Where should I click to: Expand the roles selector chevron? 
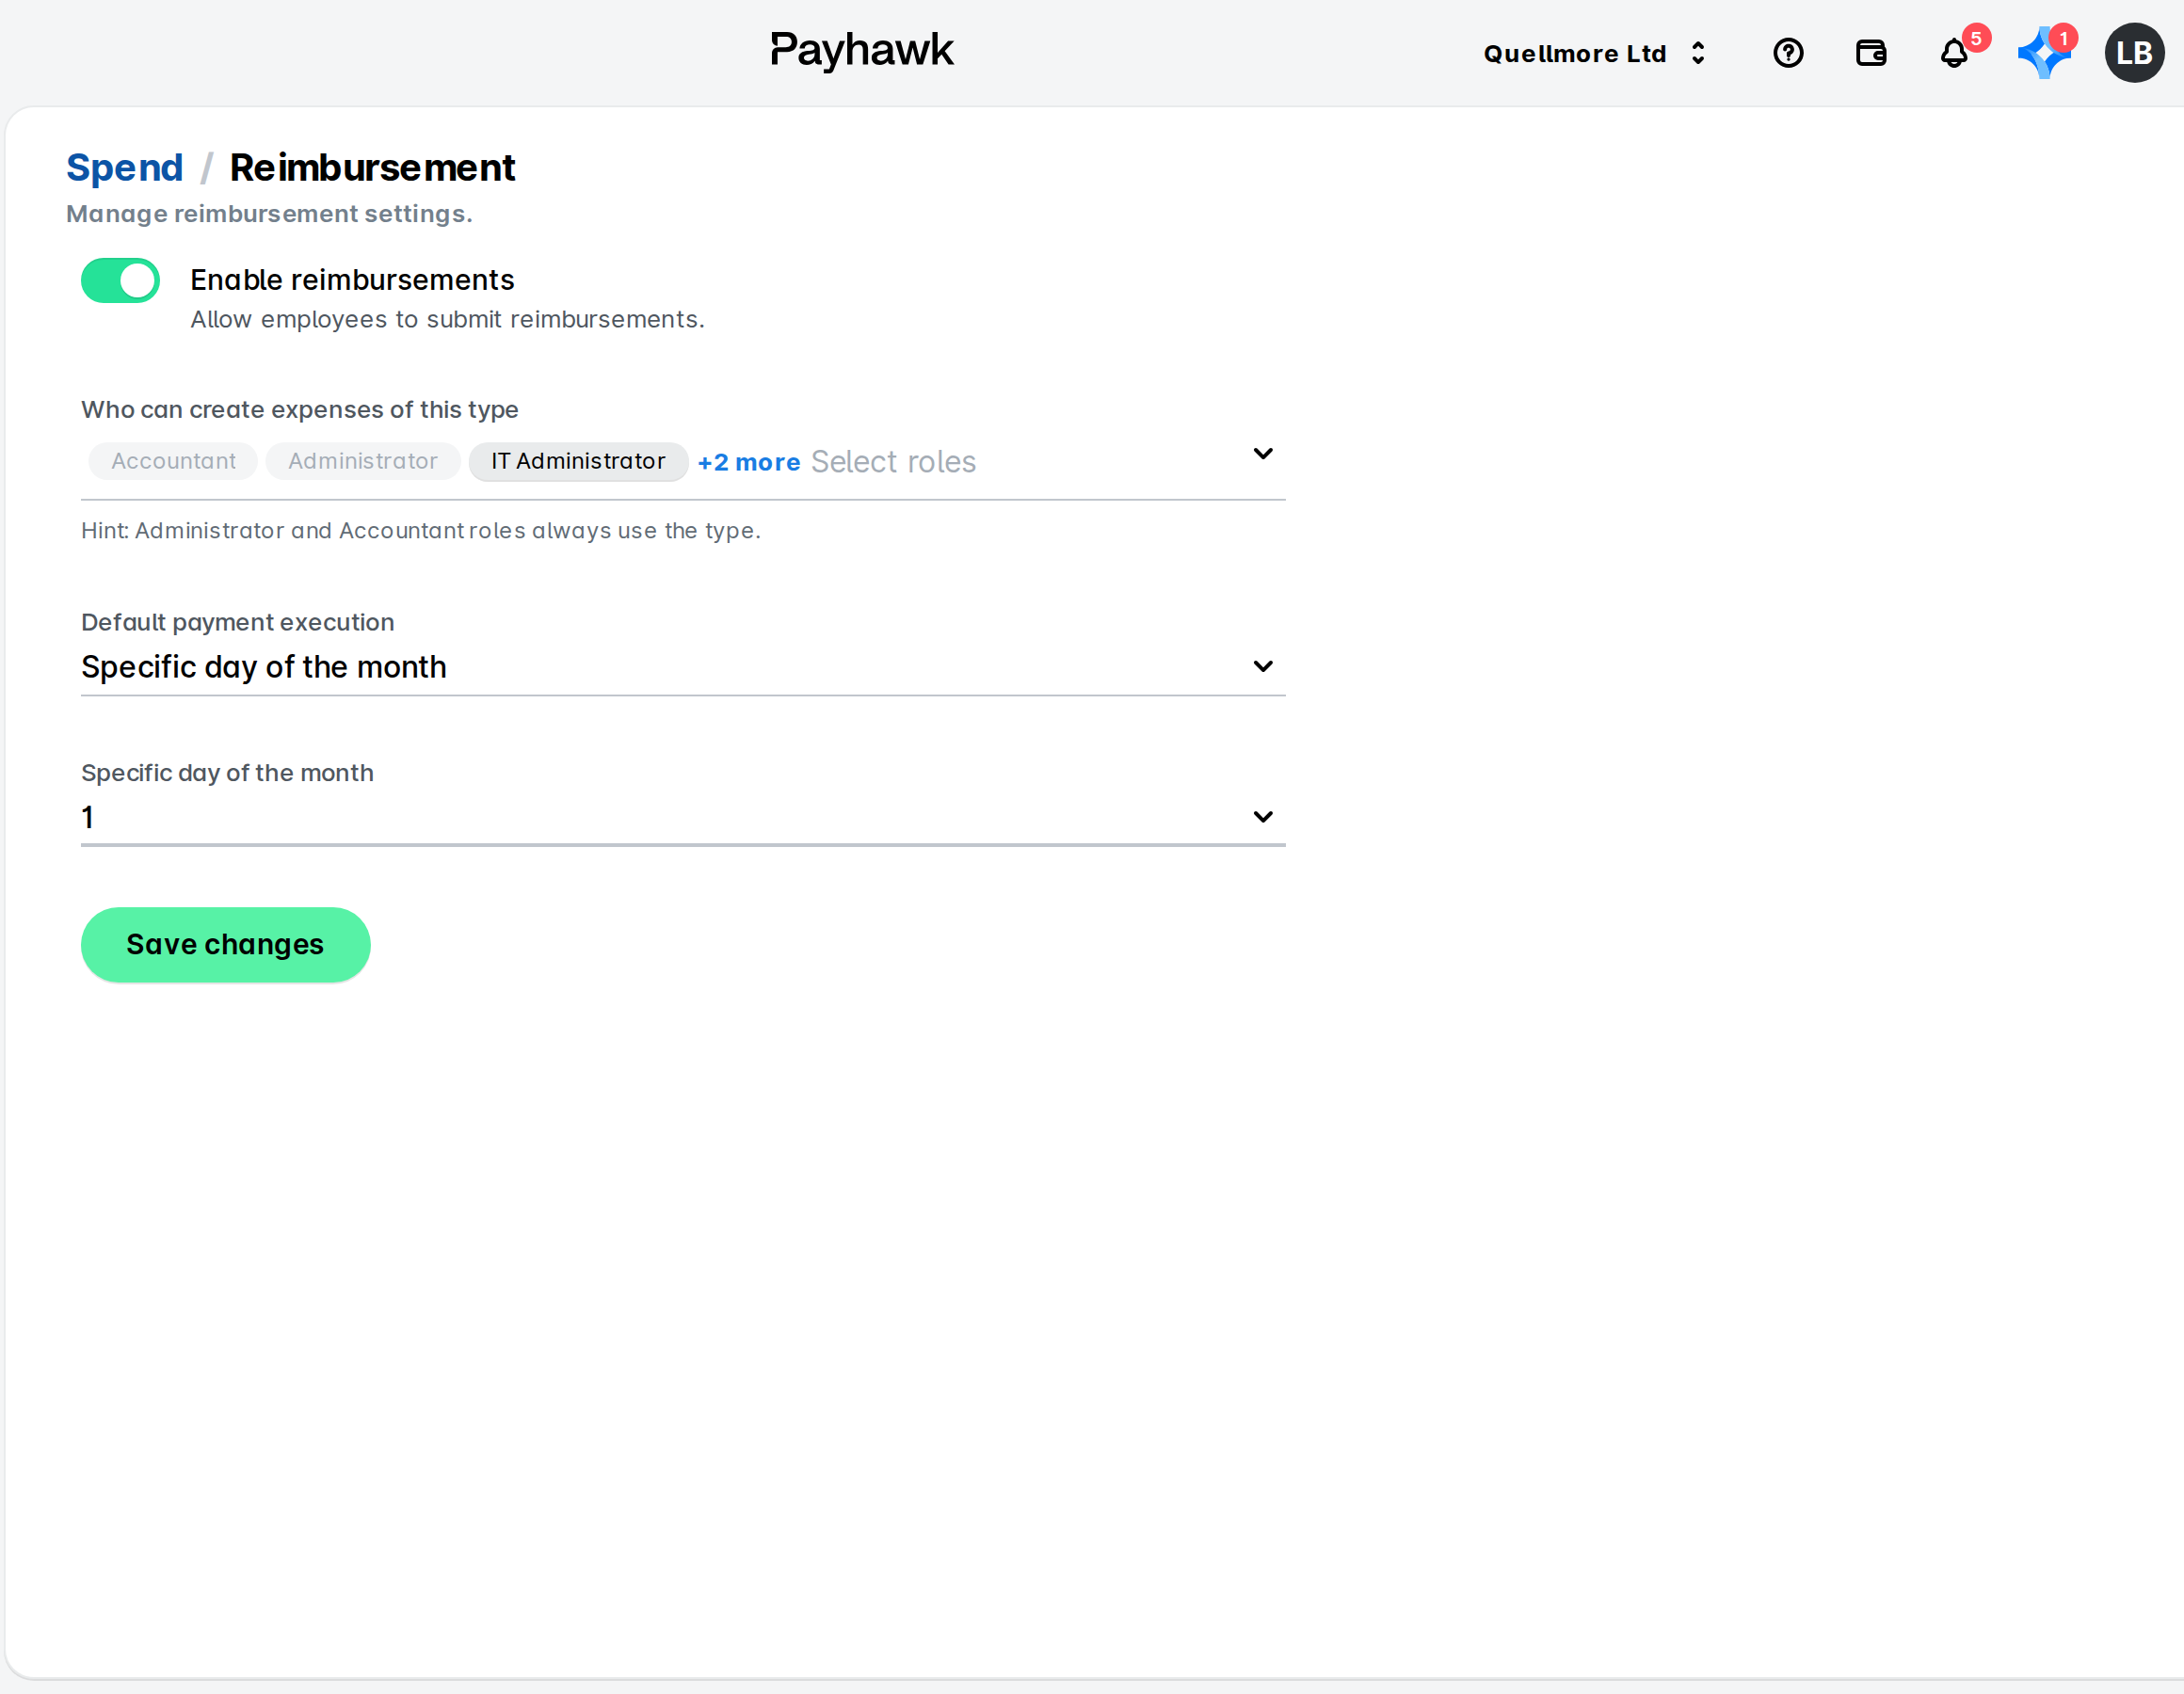(x=1263, y=454)
